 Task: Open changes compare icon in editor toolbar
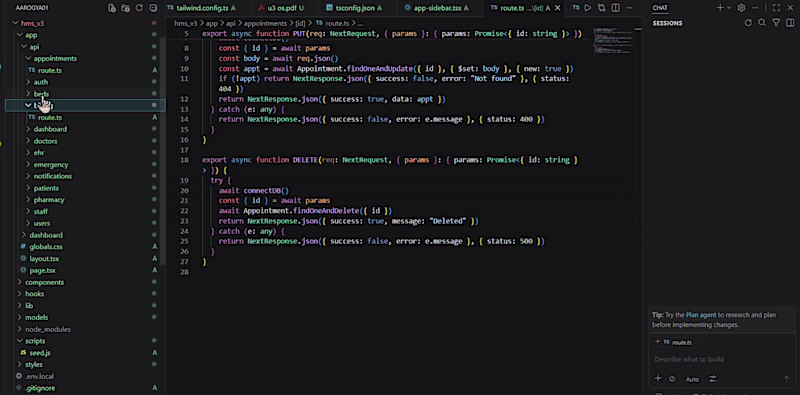(x=602, y=8)
